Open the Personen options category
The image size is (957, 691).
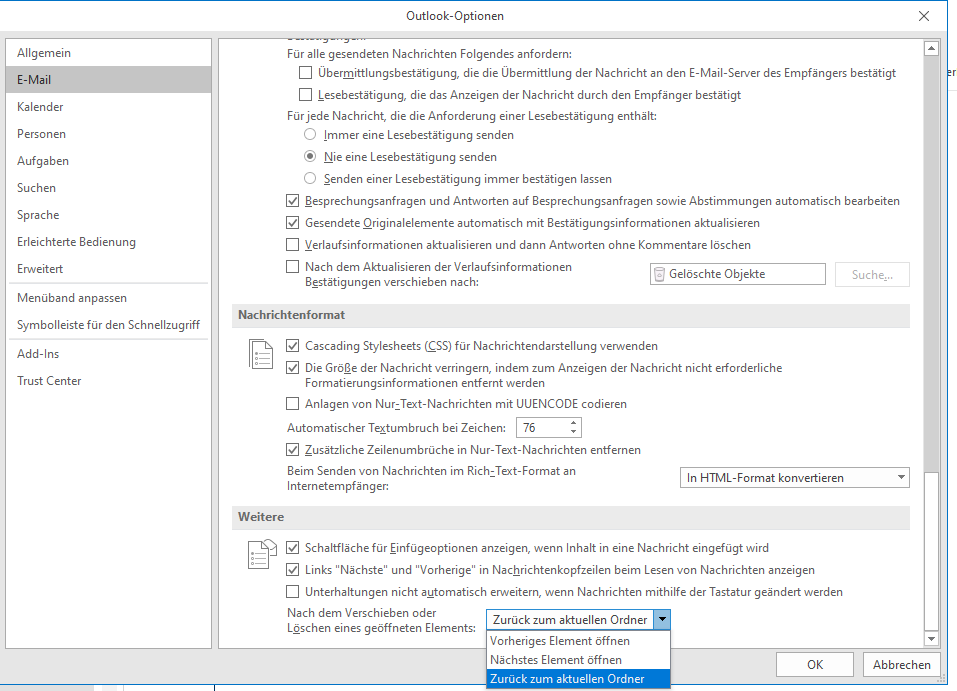tap(109, 134)
